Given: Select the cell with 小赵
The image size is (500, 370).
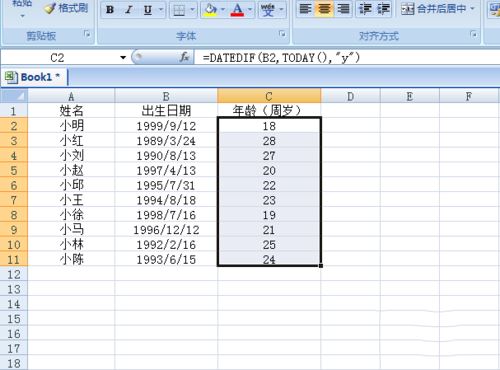Looking at the screenshot, I should pos(71,170).
